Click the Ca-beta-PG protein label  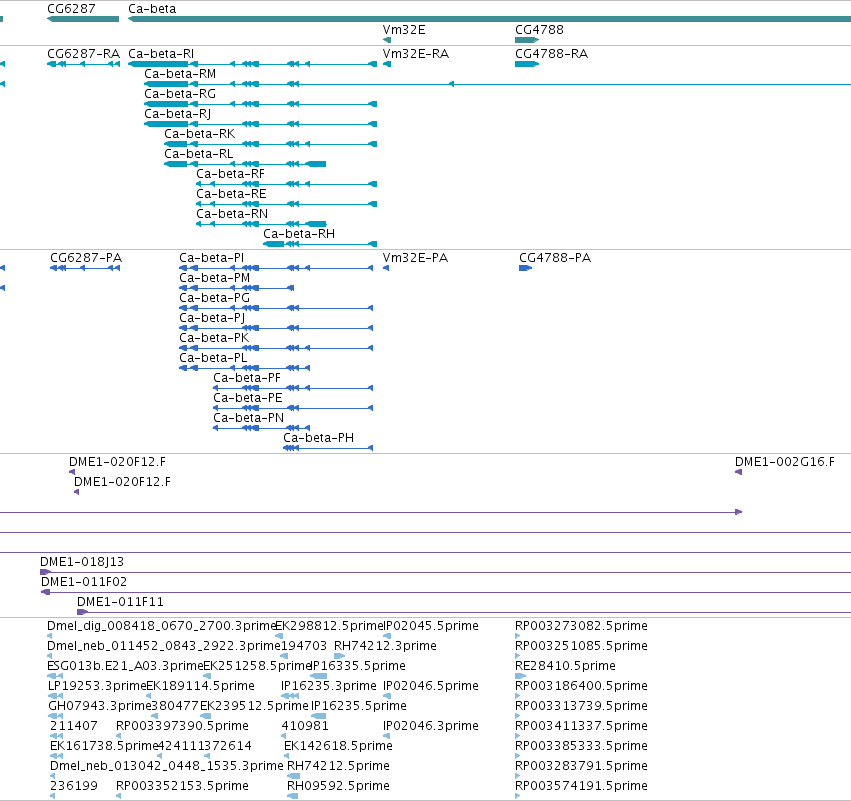coord(214,298)
